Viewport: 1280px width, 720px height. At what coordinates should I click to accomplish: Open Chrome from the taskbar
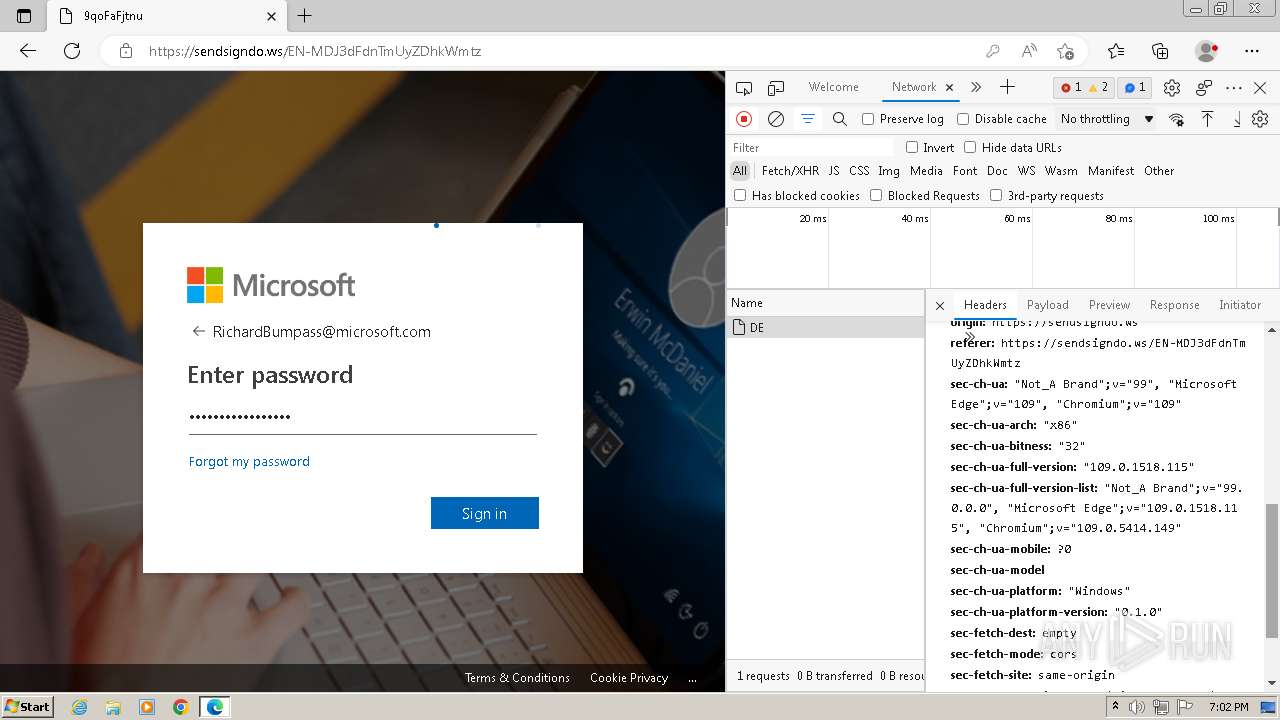coord(181,707)
